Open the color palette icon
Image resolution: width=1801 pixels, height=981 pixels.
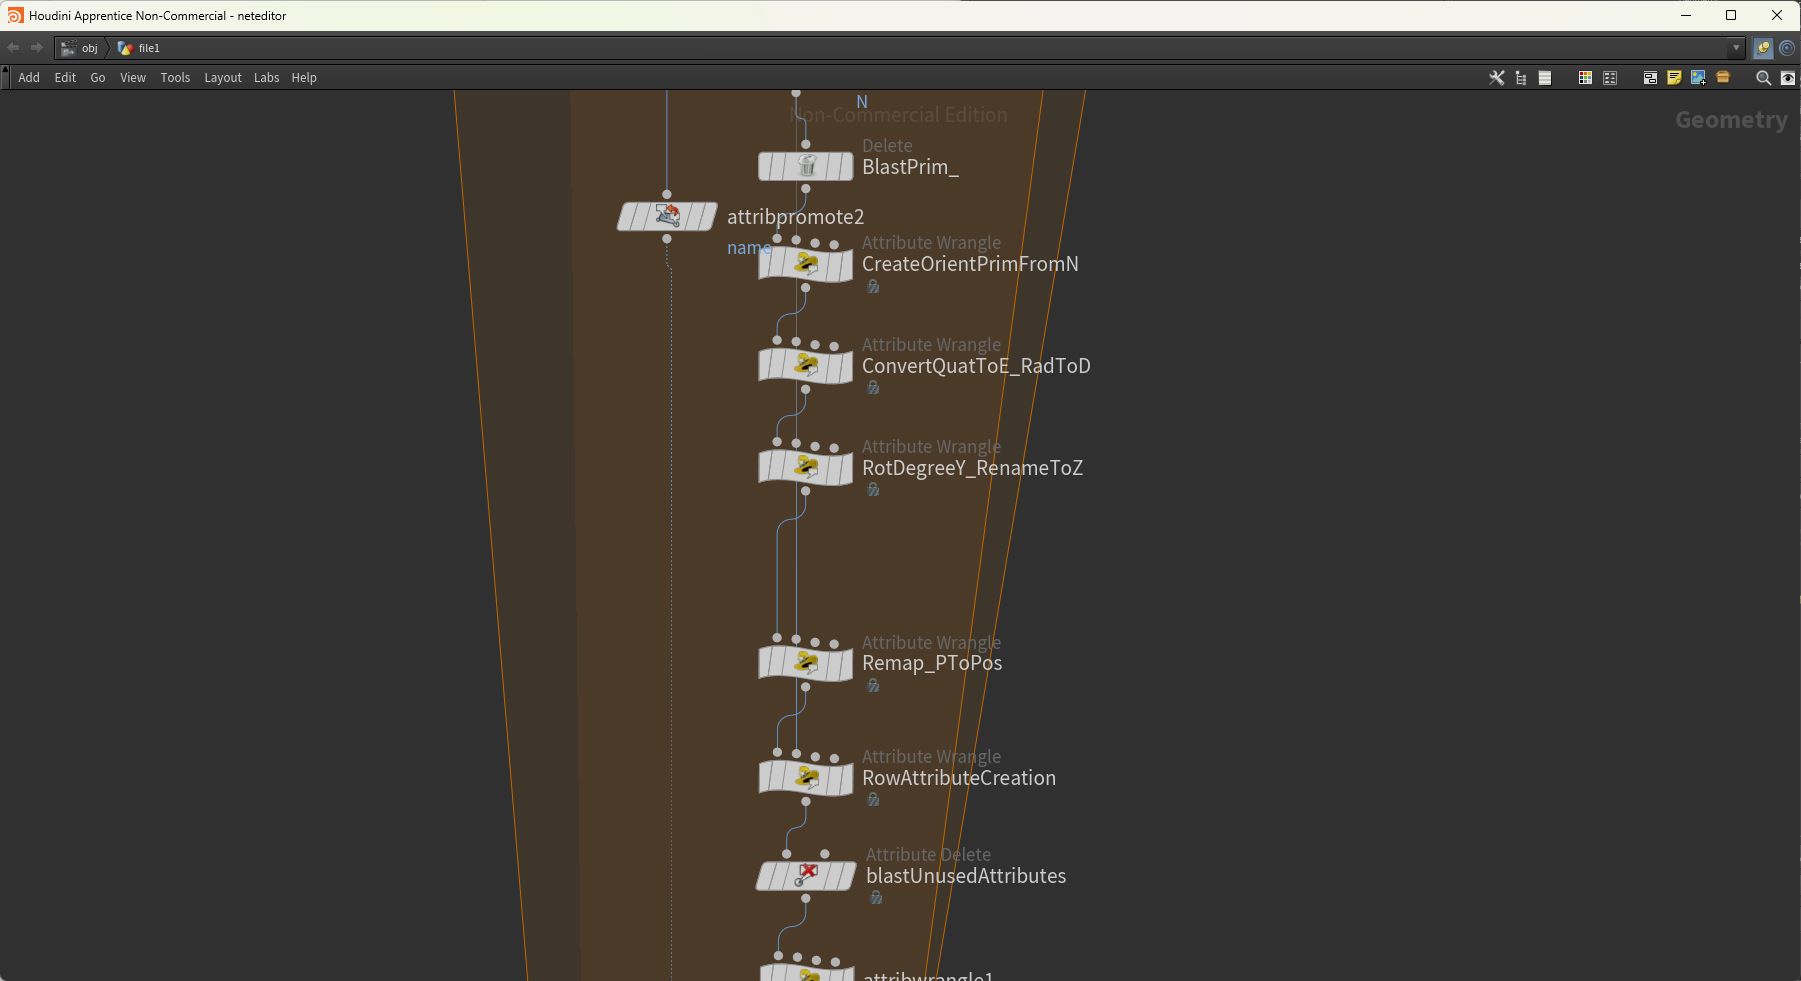(x=1585, y=78)
